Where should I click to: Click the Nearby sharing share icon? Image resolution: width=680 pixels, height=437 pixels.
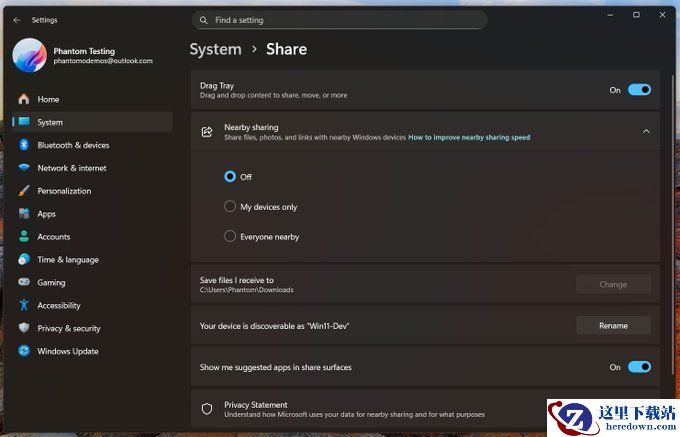click(207, 131)
